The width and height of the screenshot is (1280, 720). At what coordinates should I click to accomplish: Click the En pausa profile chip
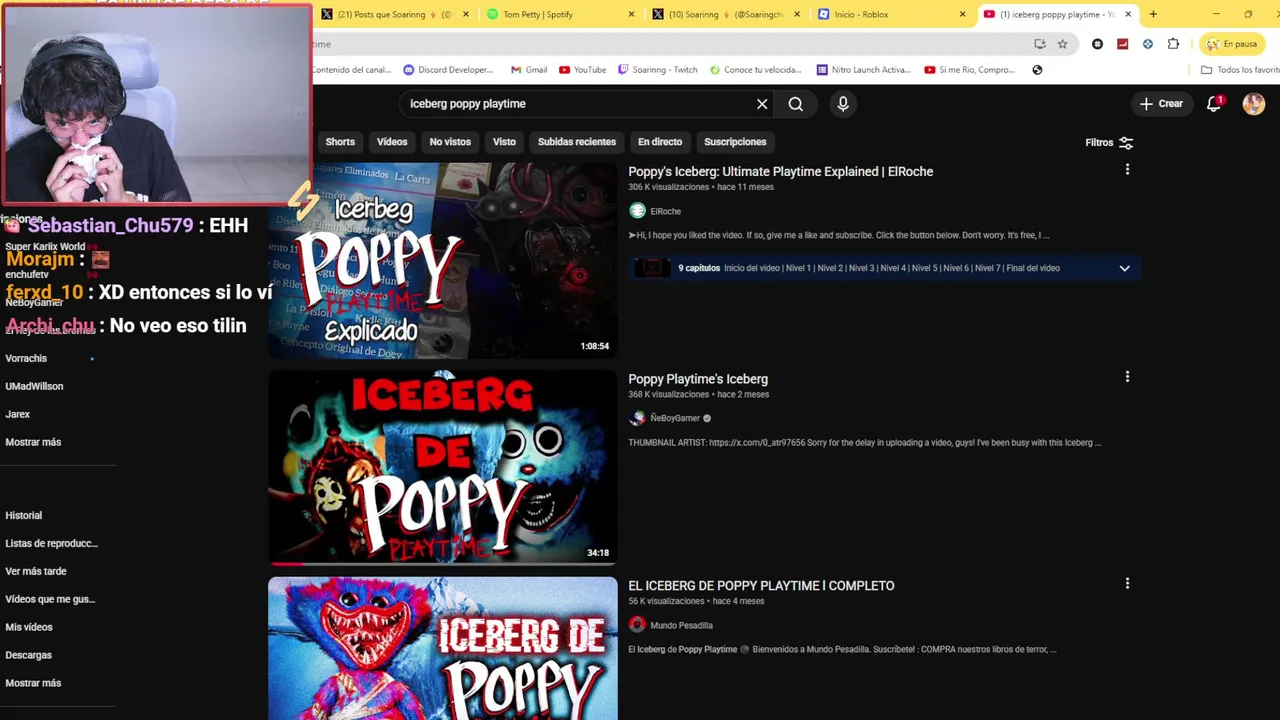tap(1231, 44)
